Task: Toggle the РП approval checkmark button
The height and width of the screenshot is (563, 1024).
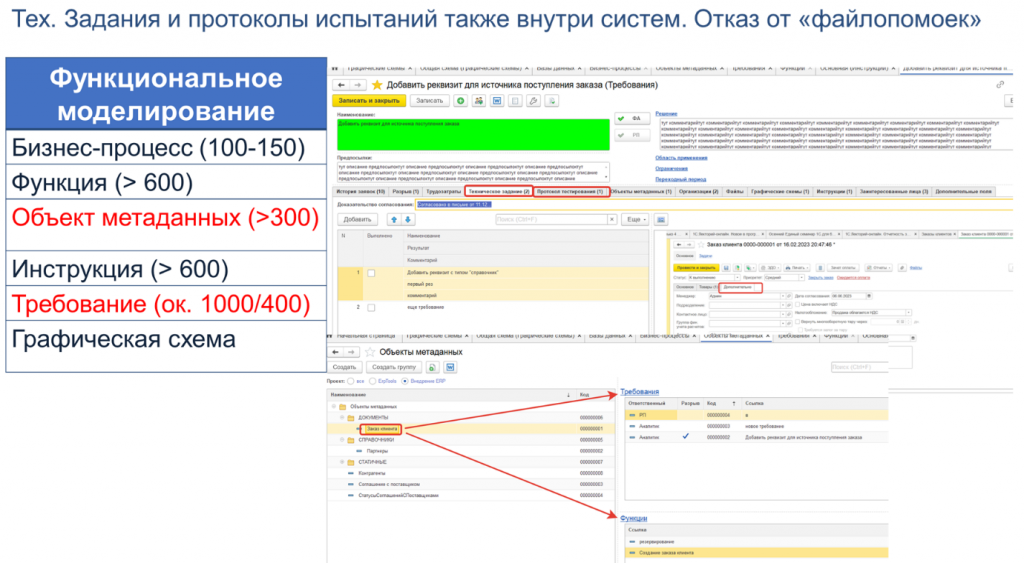Action: coord(632,135)
